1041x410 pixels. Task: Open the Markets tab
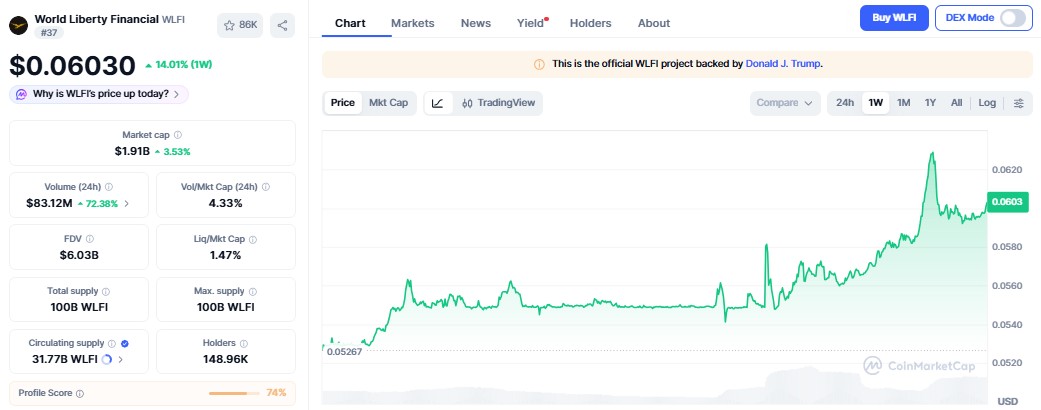(x=412, y=23)
